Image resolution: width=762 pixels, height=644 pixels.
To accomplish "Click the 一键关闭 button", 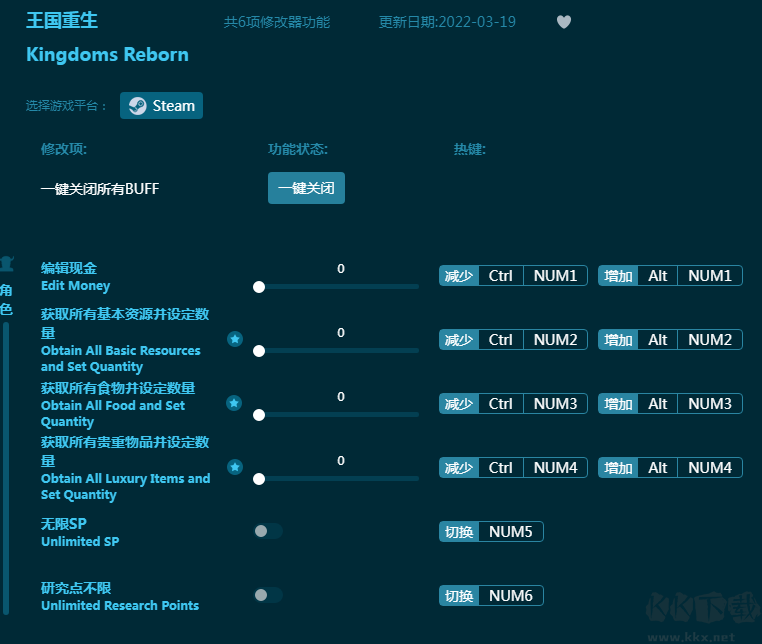I will point(306,188).
